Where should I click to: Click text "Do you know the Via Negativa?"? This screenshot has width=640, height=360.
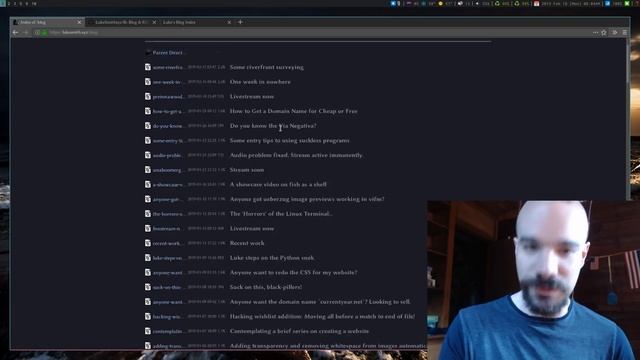273,126
